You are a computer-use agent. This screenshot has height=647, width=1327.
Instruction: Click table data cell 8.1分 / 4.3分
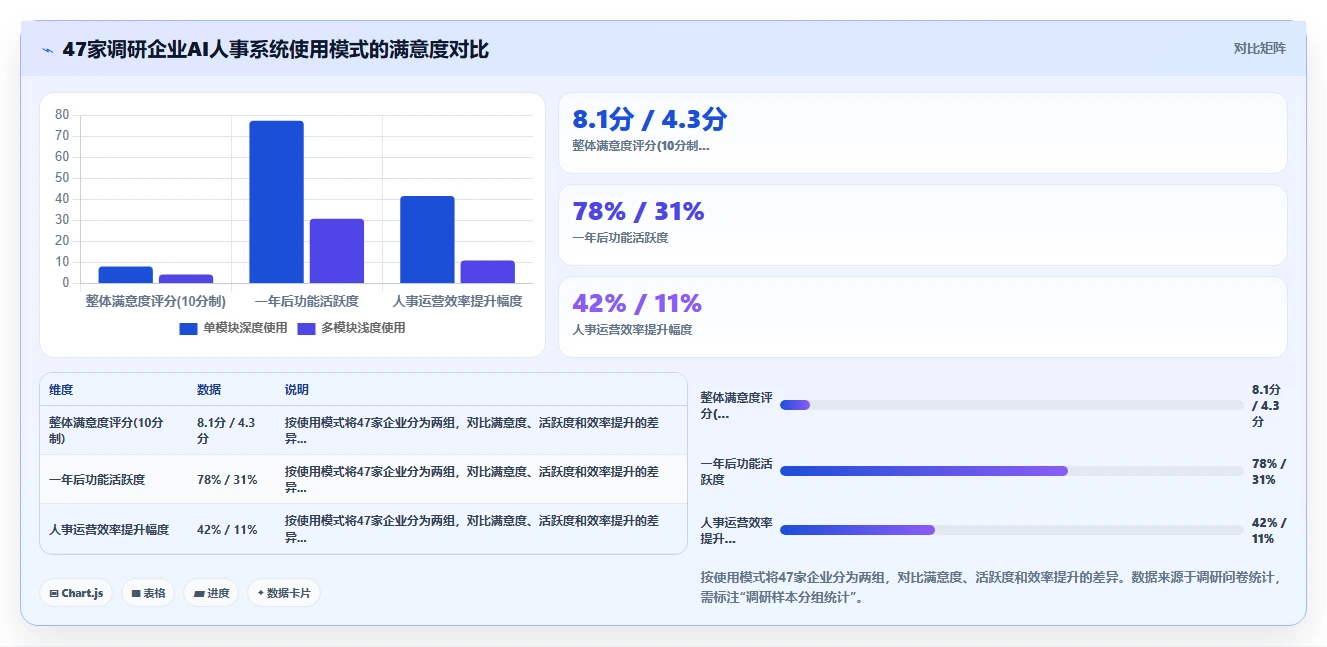click(231, 431)
